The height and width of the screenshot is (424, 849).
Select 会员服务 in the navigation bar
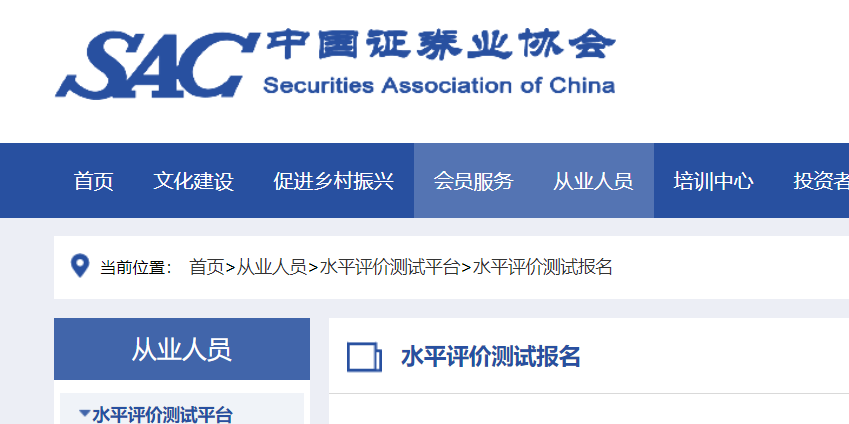pyautogui.click(x=473, y=181)
